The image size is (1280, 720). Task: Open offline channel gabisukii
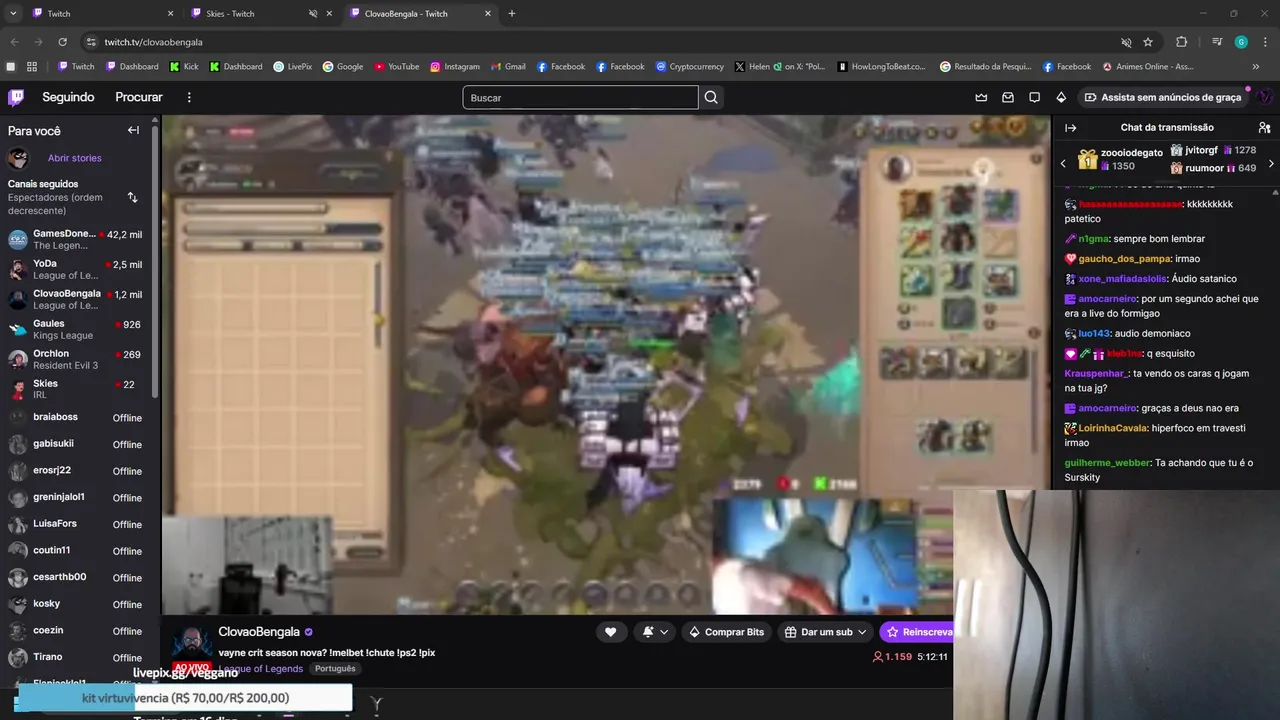[x=76, y=444]
